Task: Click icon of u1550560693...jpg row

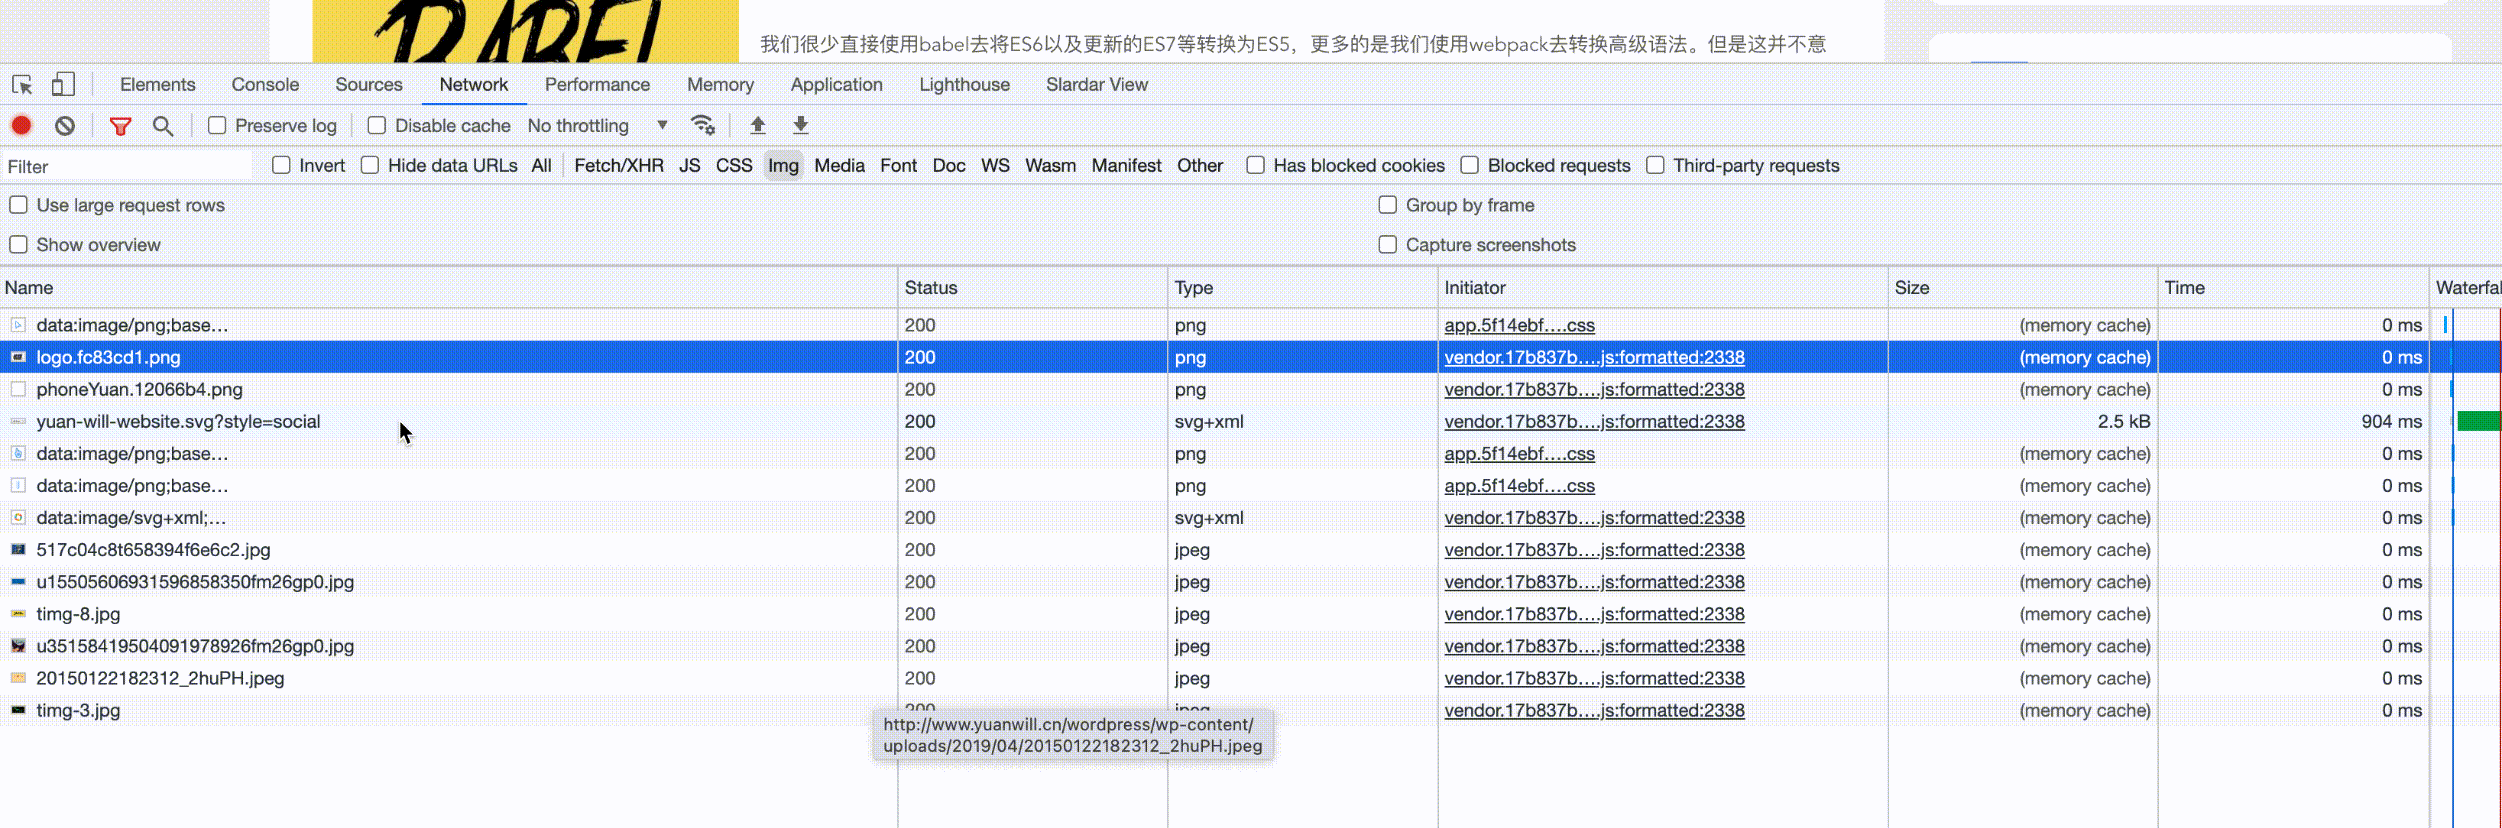Action: coord(18,582)
